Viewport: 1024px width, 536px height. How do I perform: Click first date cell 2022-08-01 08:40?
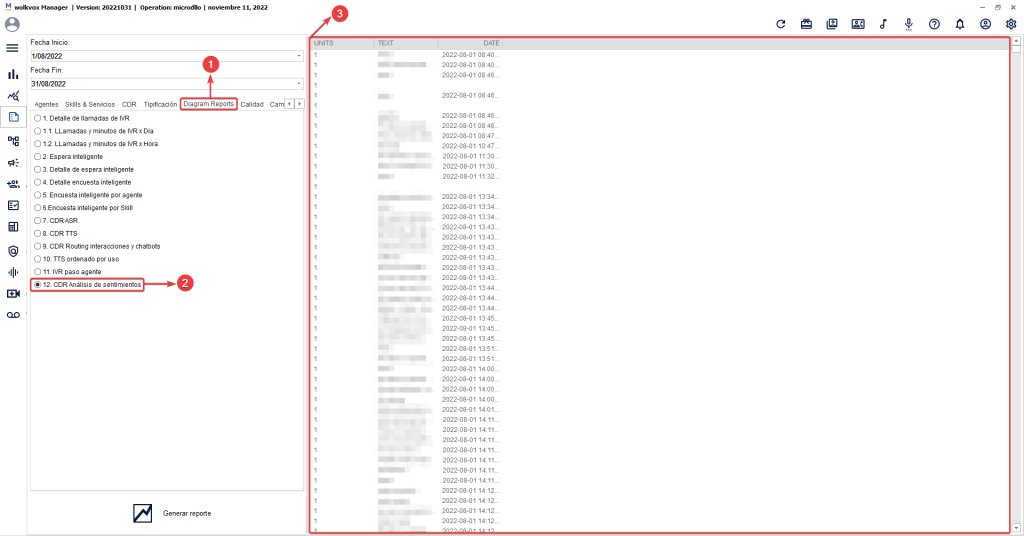click(x=470, y=55)
